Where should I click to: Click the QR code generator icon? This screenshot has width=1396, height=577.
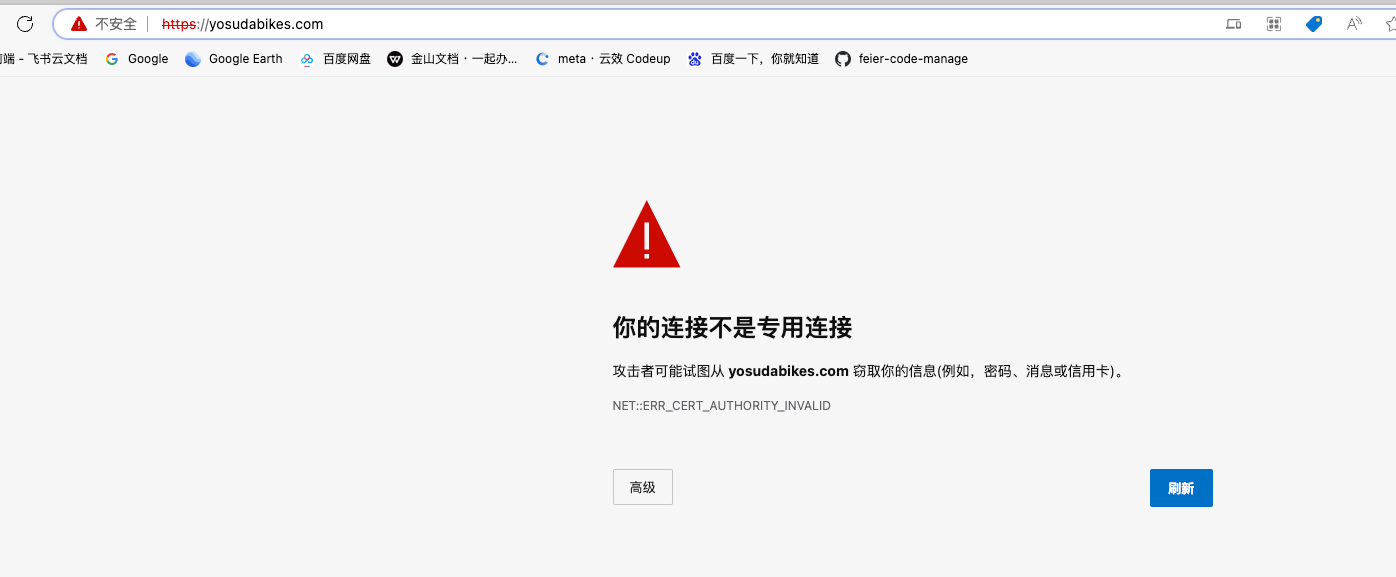tap(1274, 24)
